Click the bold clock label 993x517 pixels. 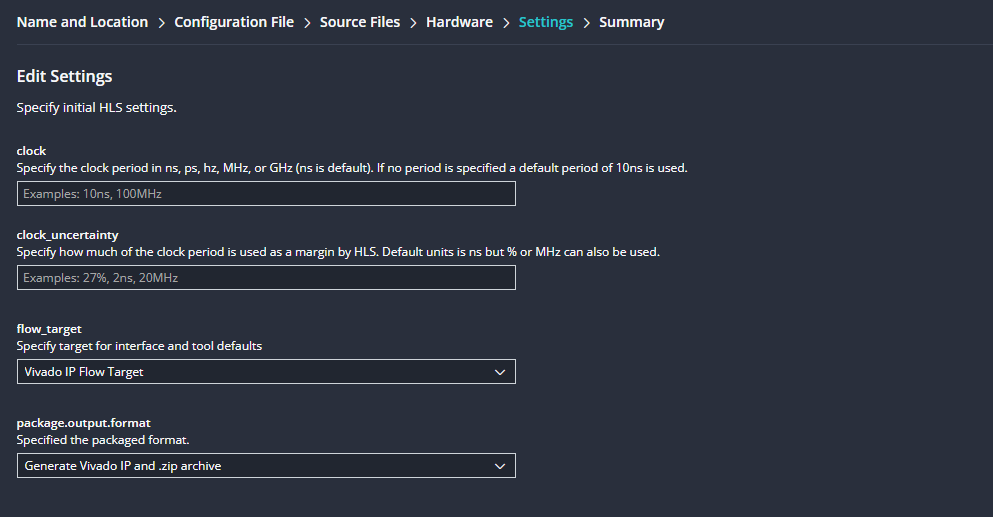[x=32, y=151]
